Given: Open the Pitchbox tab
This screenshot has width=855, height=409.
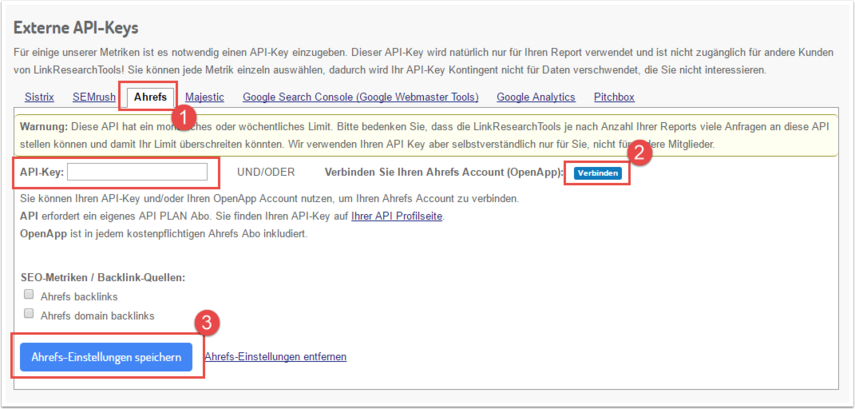Looking at the screenshot, I should tap(614, 97).
